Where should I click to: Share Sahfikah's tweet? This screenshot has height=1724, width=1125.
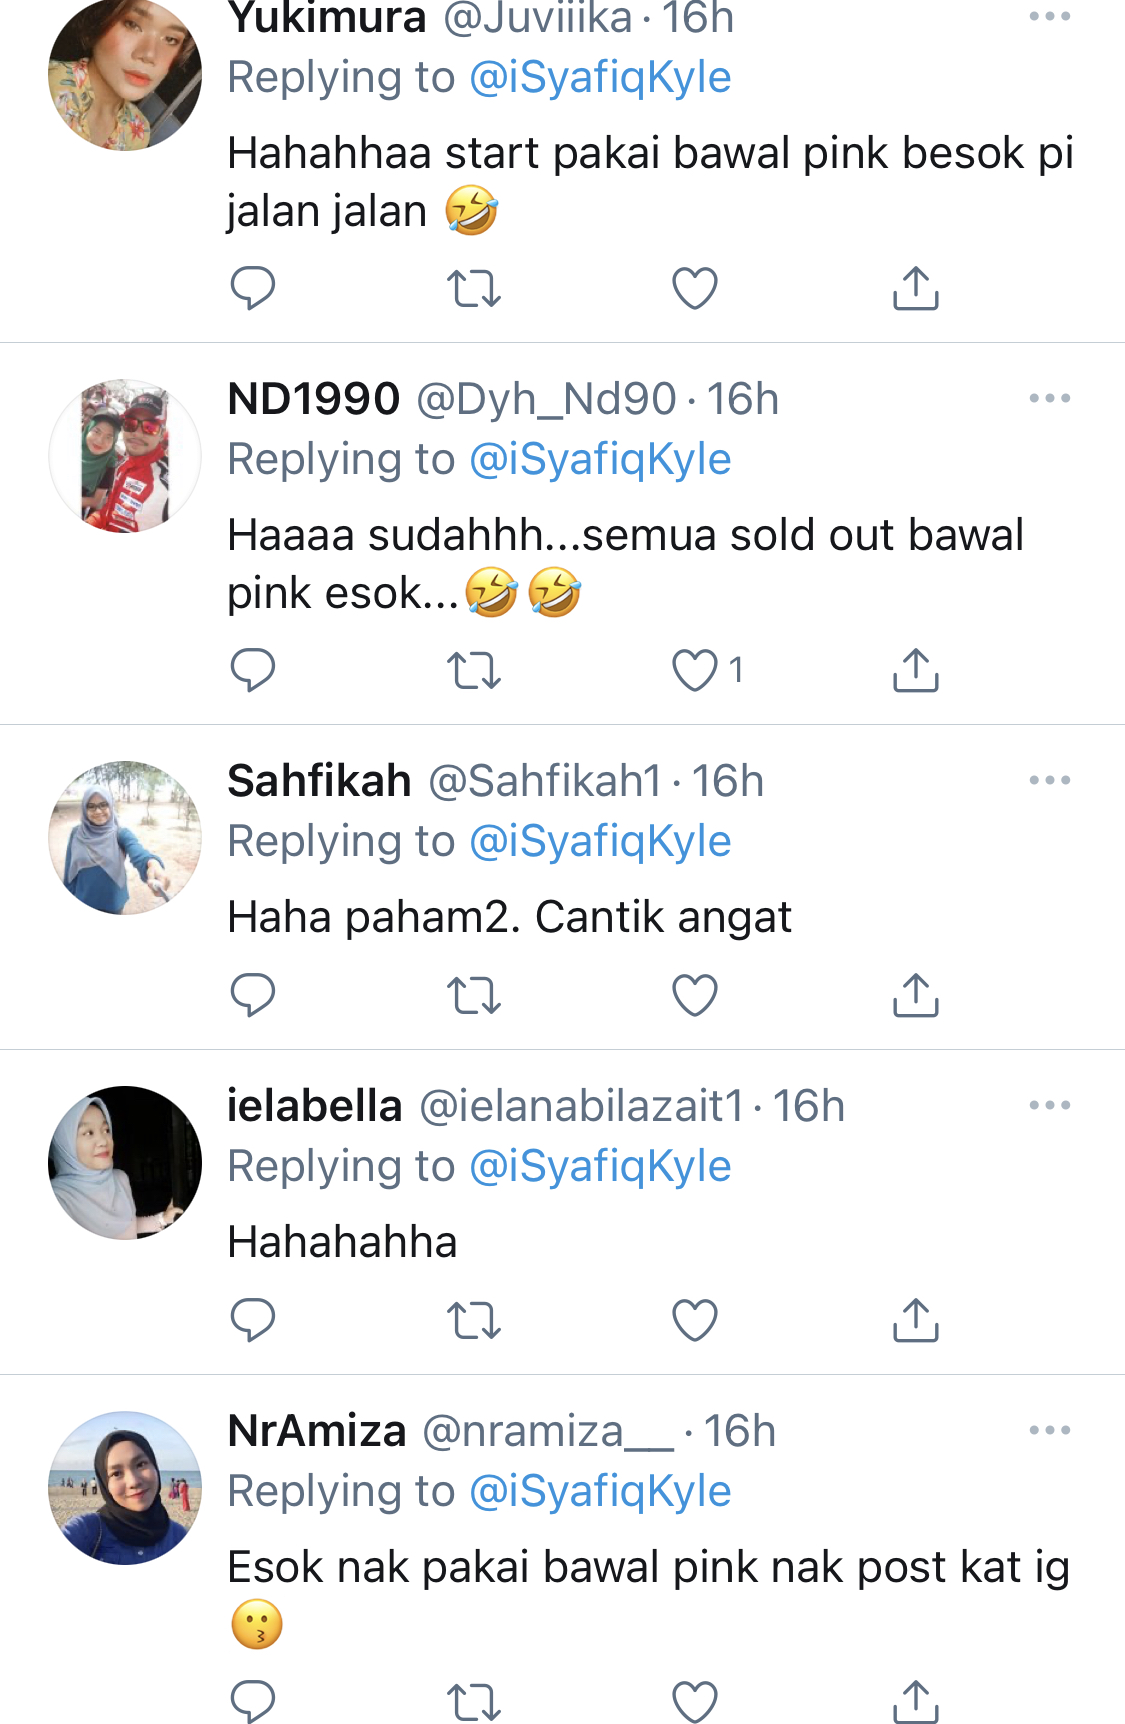click(x=915, y=995)
